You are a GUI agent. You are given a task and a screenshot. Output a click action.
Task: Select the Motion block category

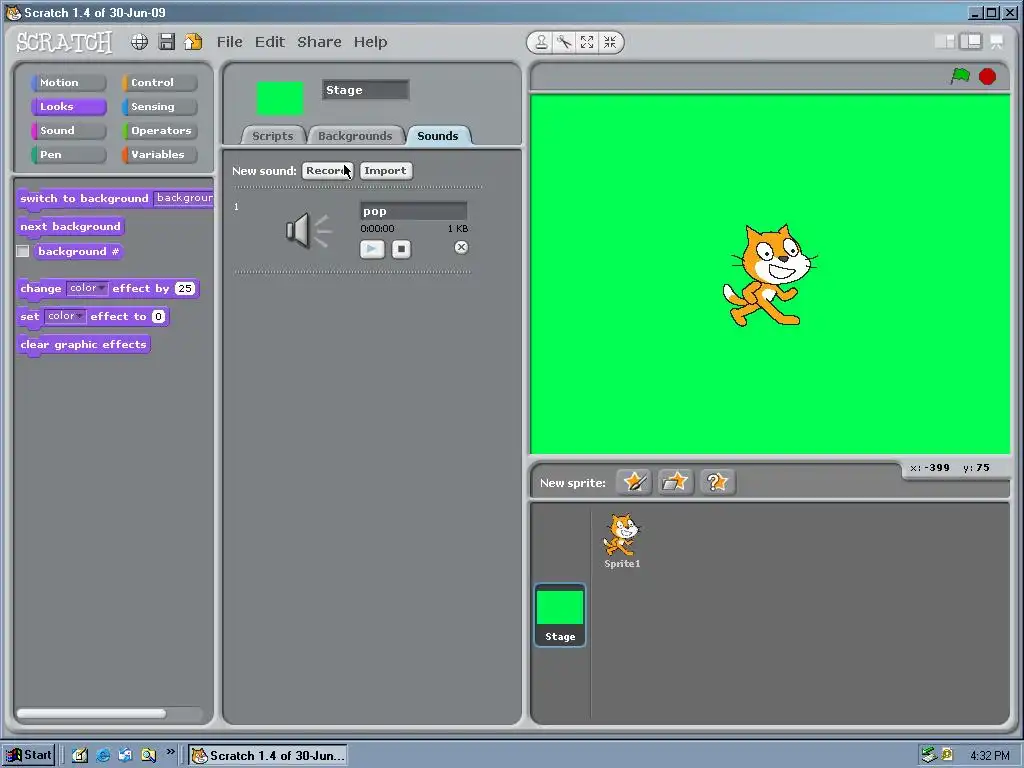(68, 83)
